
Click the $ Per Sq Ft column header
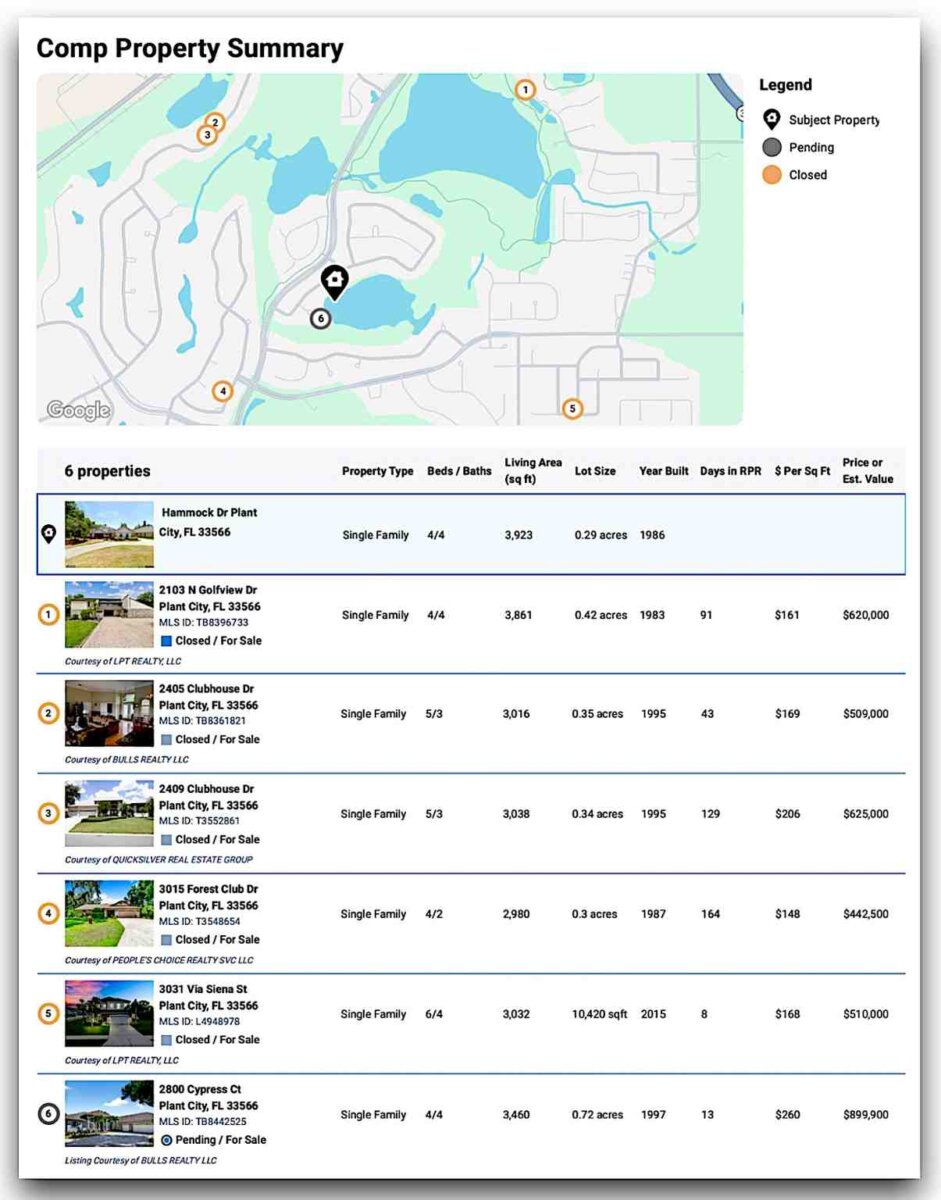(802, 471)
